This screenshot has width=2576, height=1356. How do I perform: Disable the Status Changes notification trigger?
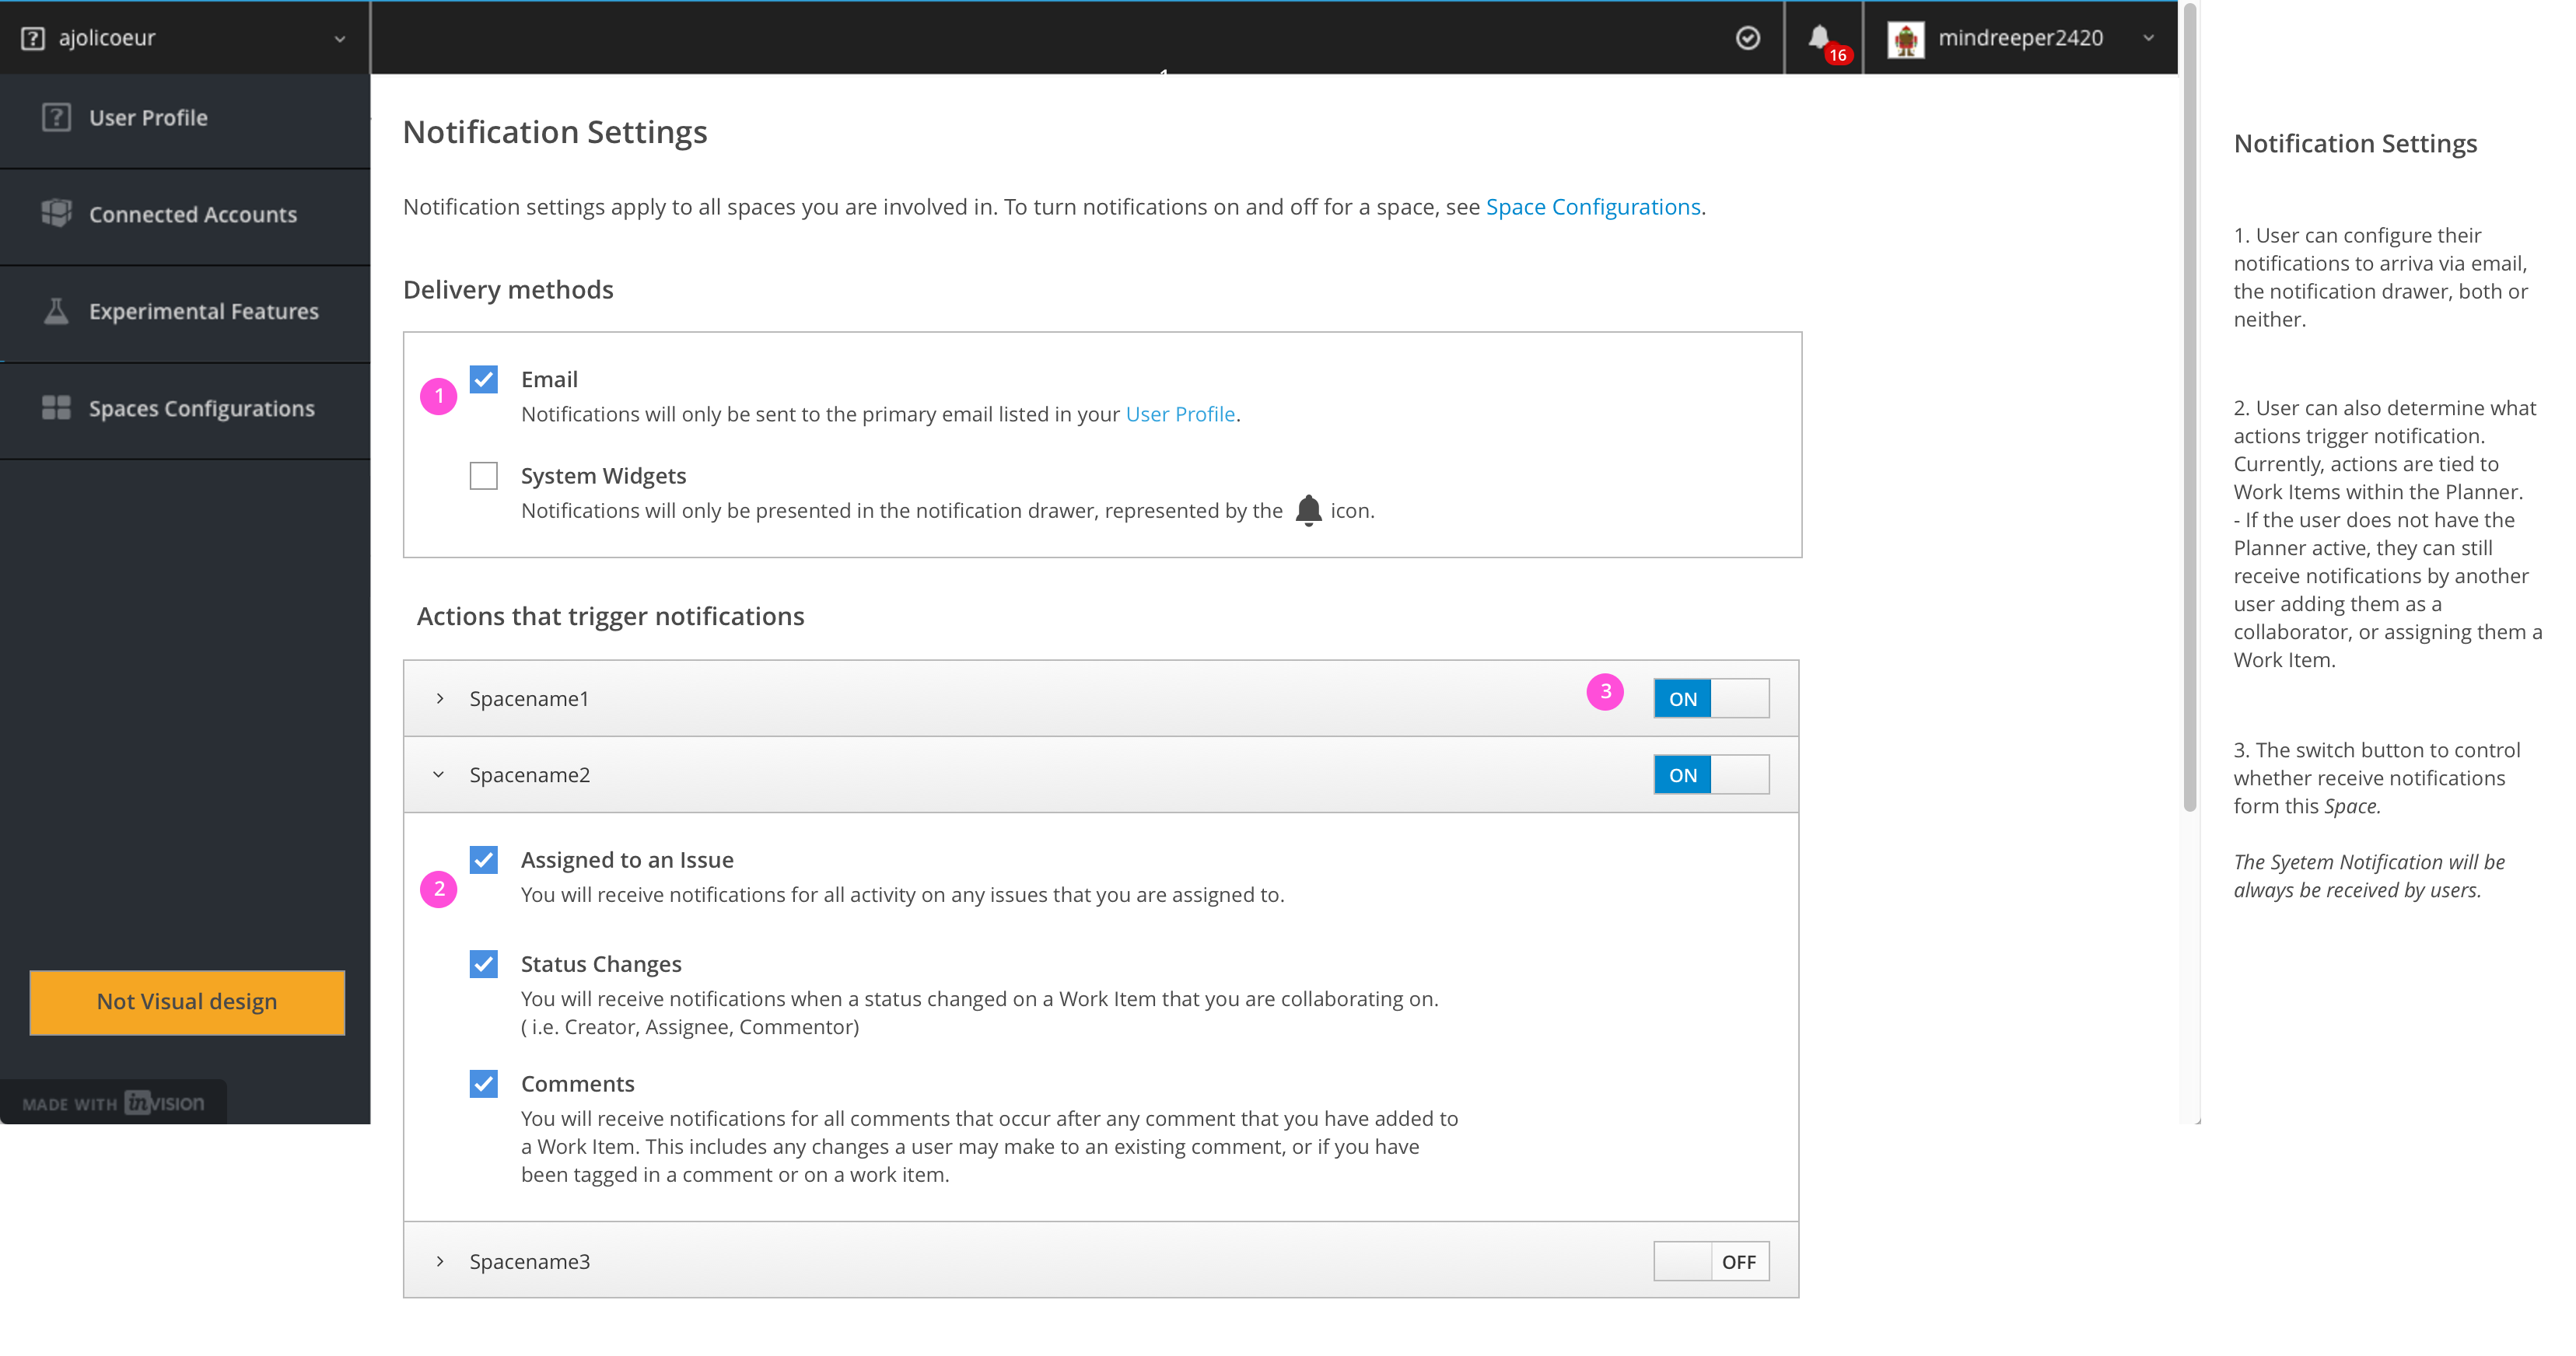[483, 963]
